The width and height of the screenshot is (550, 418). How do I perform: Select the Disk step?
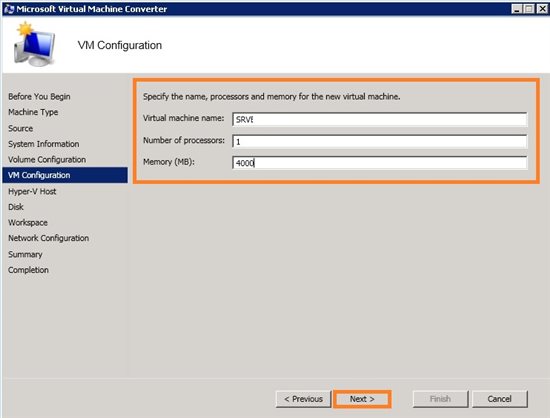point(16,207)
